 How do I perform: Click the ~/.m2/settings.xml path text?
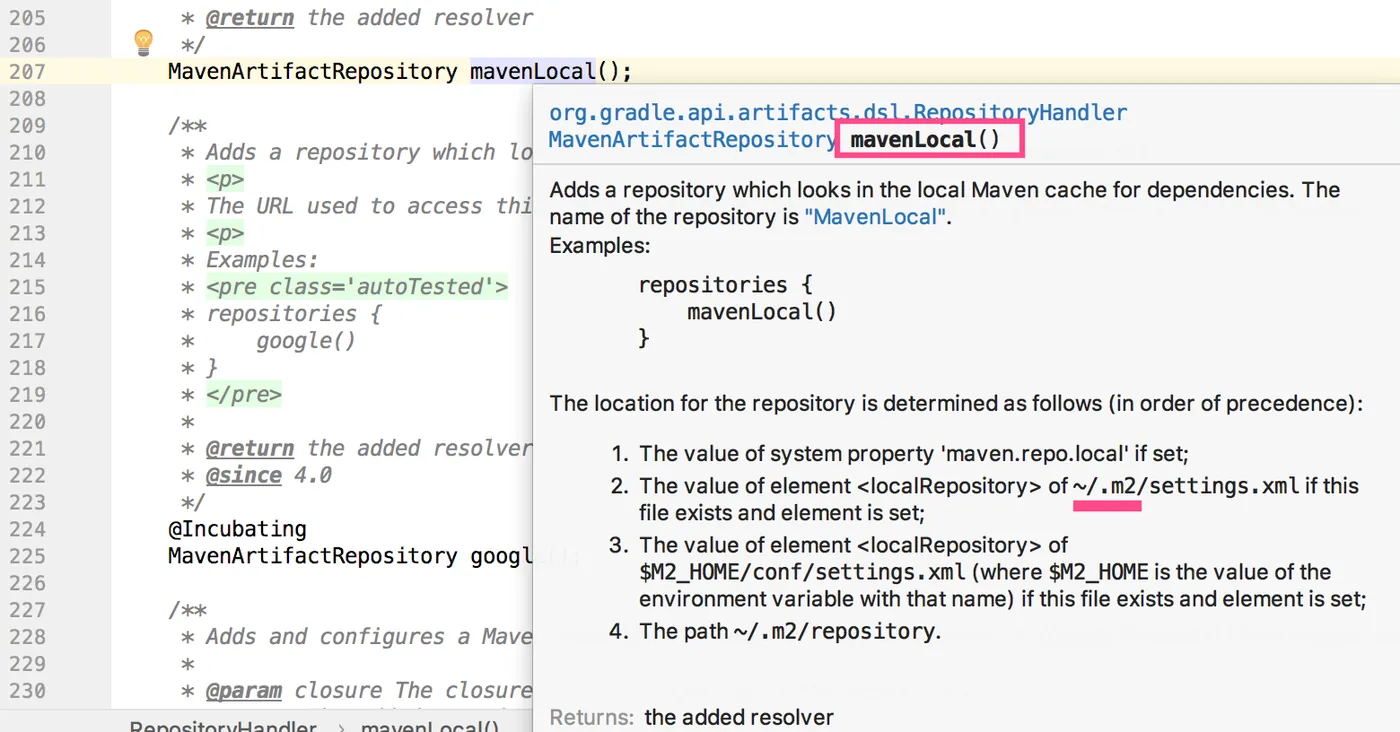point(1186,487)
